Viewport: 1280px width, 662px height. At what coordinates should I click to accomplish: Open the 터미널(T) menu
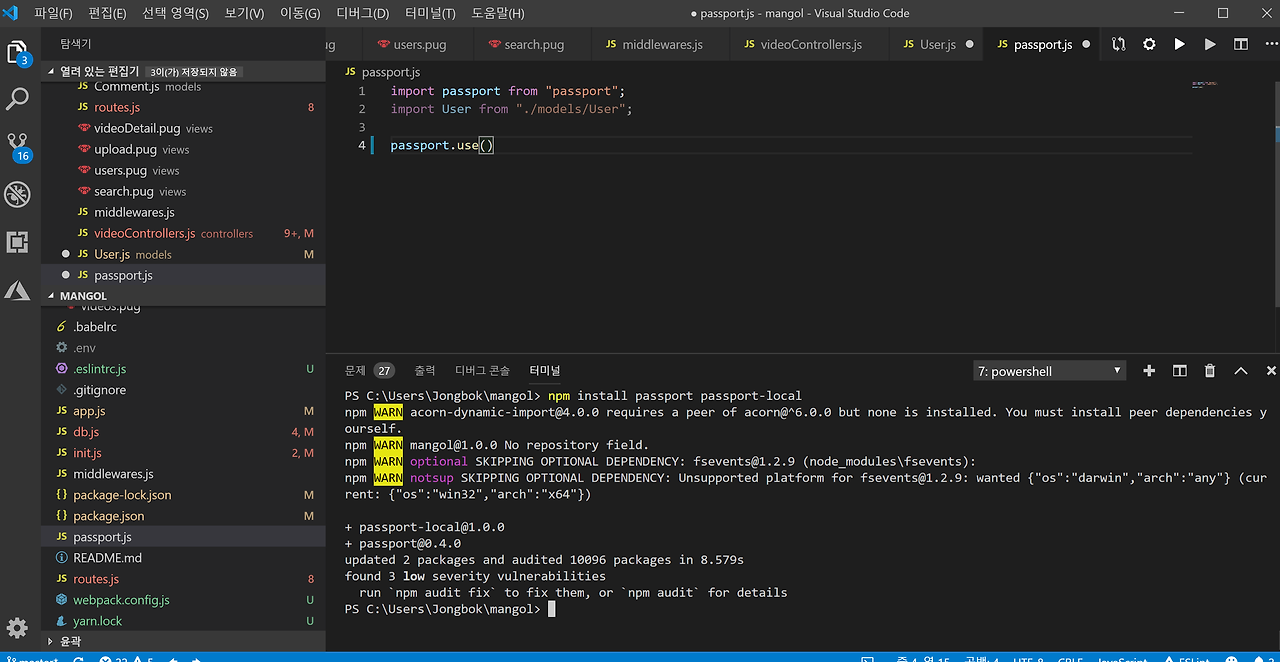430,13
